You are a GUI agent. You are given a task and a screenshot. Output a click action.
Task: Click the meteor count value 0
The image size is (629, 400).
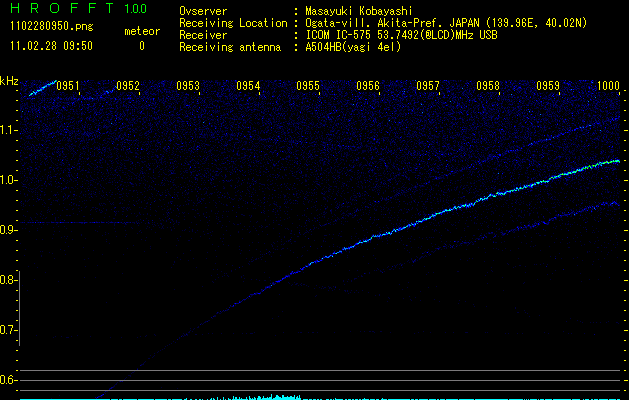(x=142, y=46)
